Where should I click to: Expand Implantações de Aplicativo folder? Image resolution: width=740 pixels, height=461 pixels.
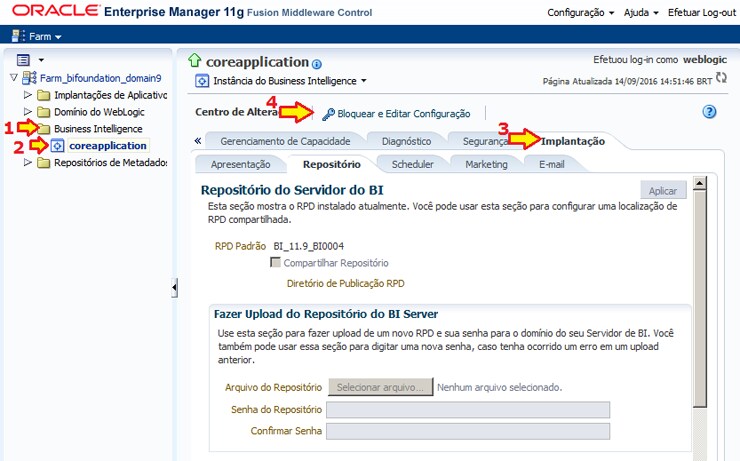28,95
